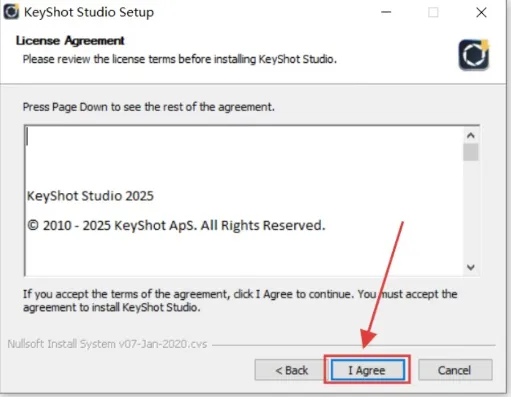Click the 'Press Page Down' instruction text

pos(149,107)
